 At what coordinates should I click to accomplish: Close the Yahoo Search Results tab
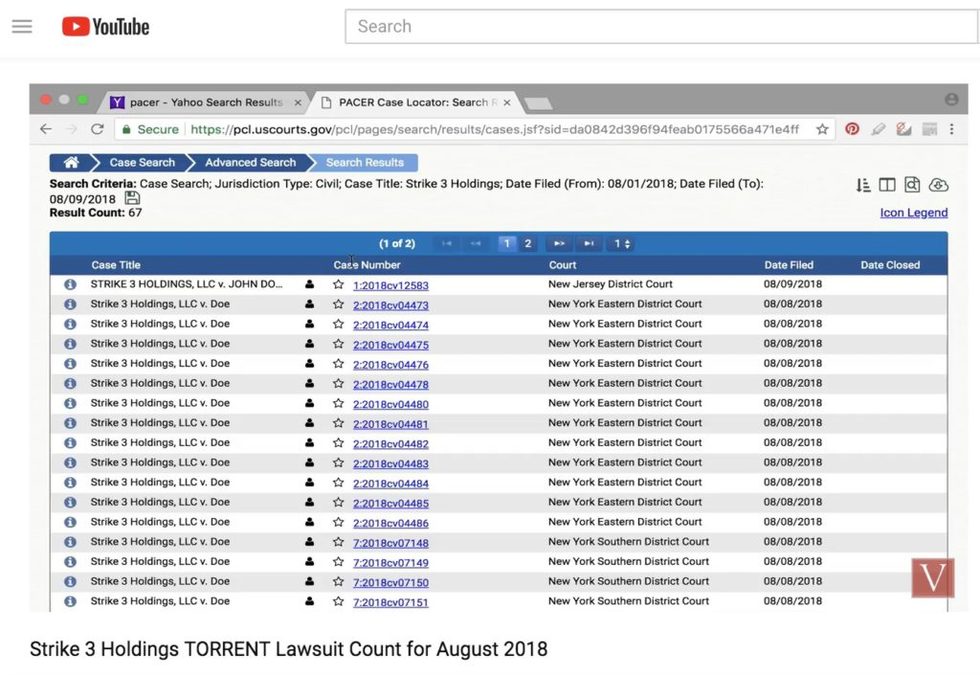298,102
